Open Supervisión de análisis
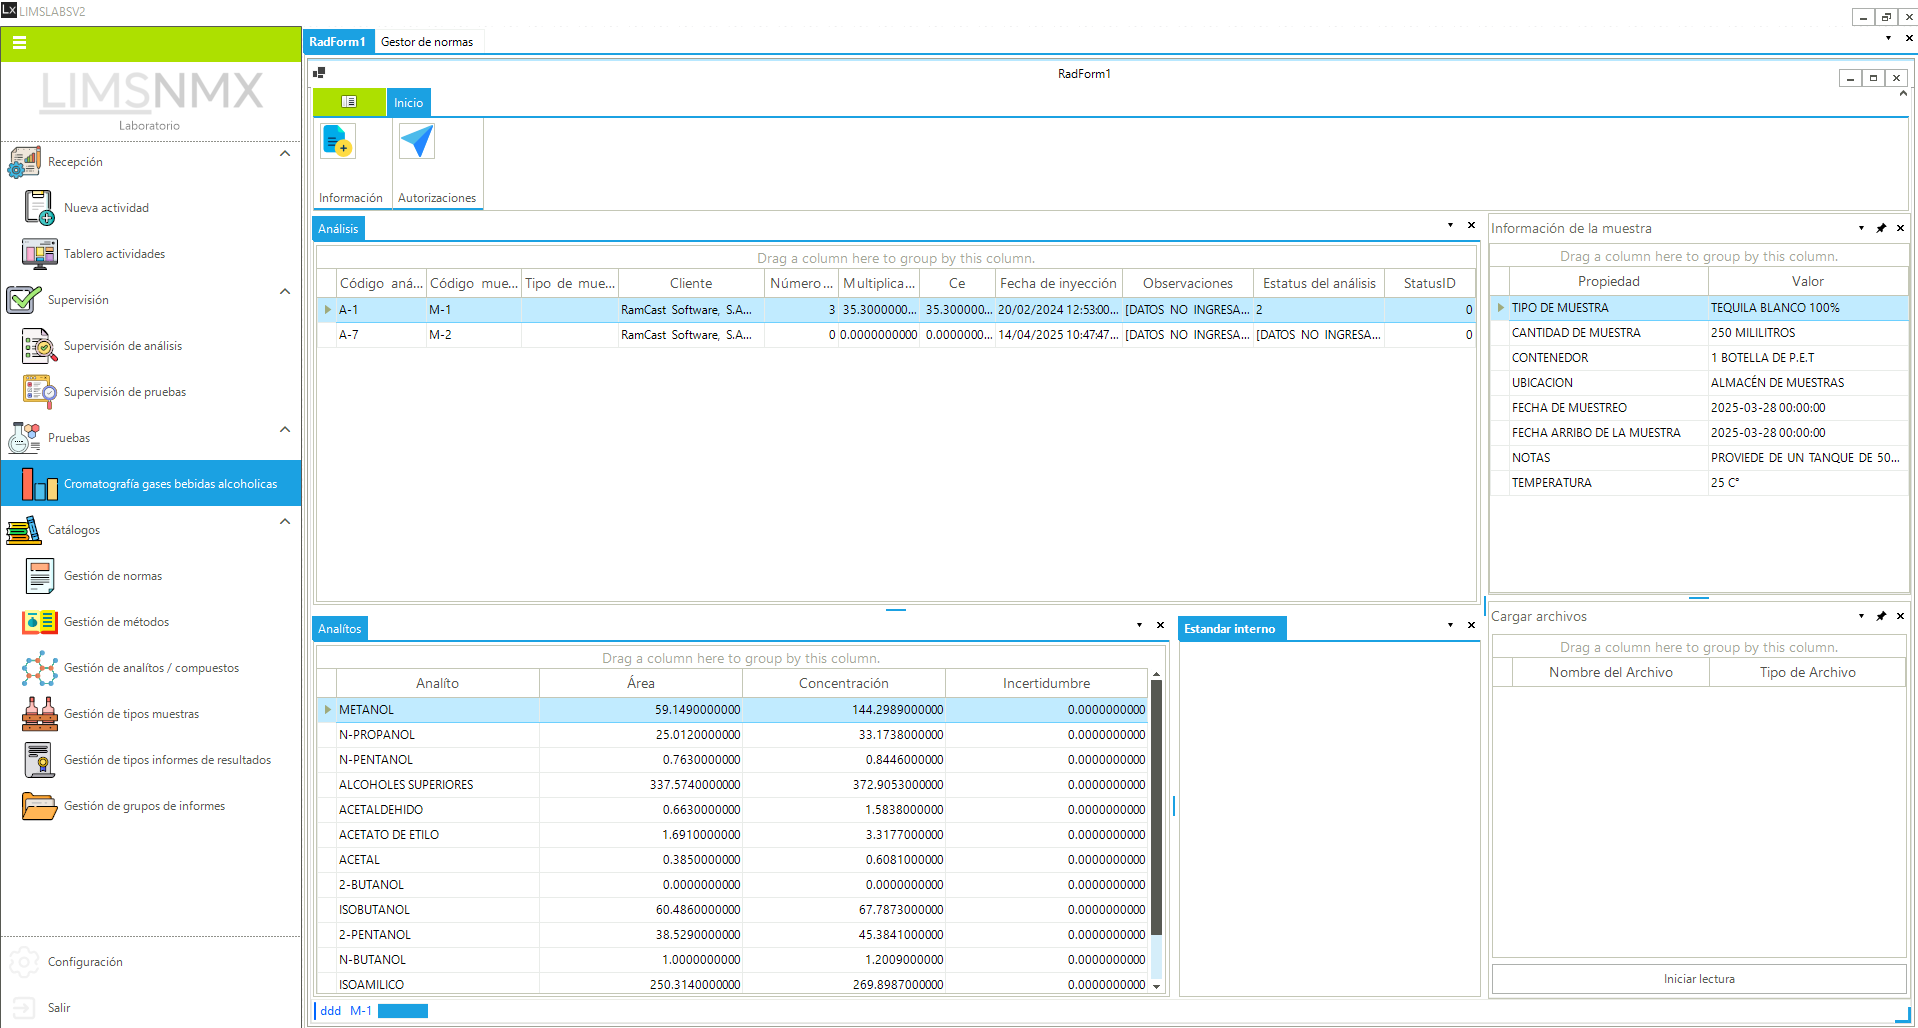The image size is (1918, 1028). [x=122, y=345]
